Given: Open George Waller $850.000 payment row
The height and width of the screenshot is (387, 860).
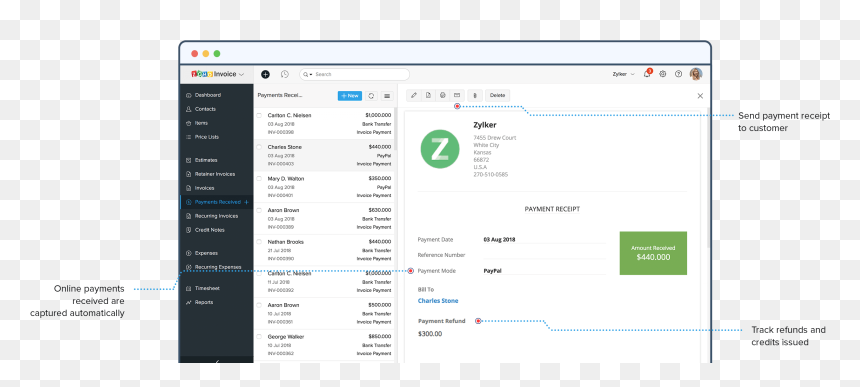Looking at the screenshot, I should 324,345.
